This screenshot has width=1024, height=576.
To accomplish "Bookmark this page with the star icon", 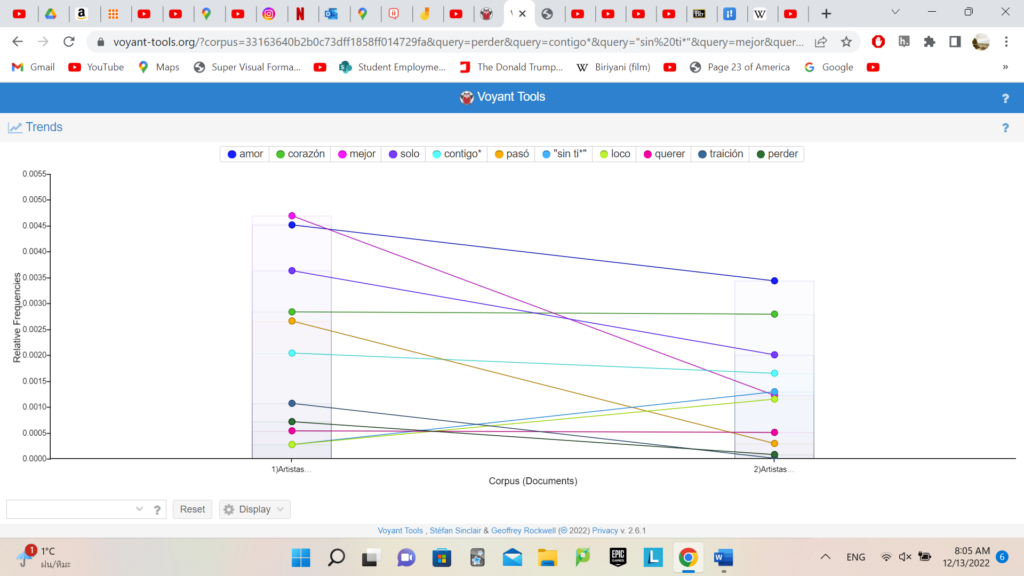I will click(x=846, y=42).
